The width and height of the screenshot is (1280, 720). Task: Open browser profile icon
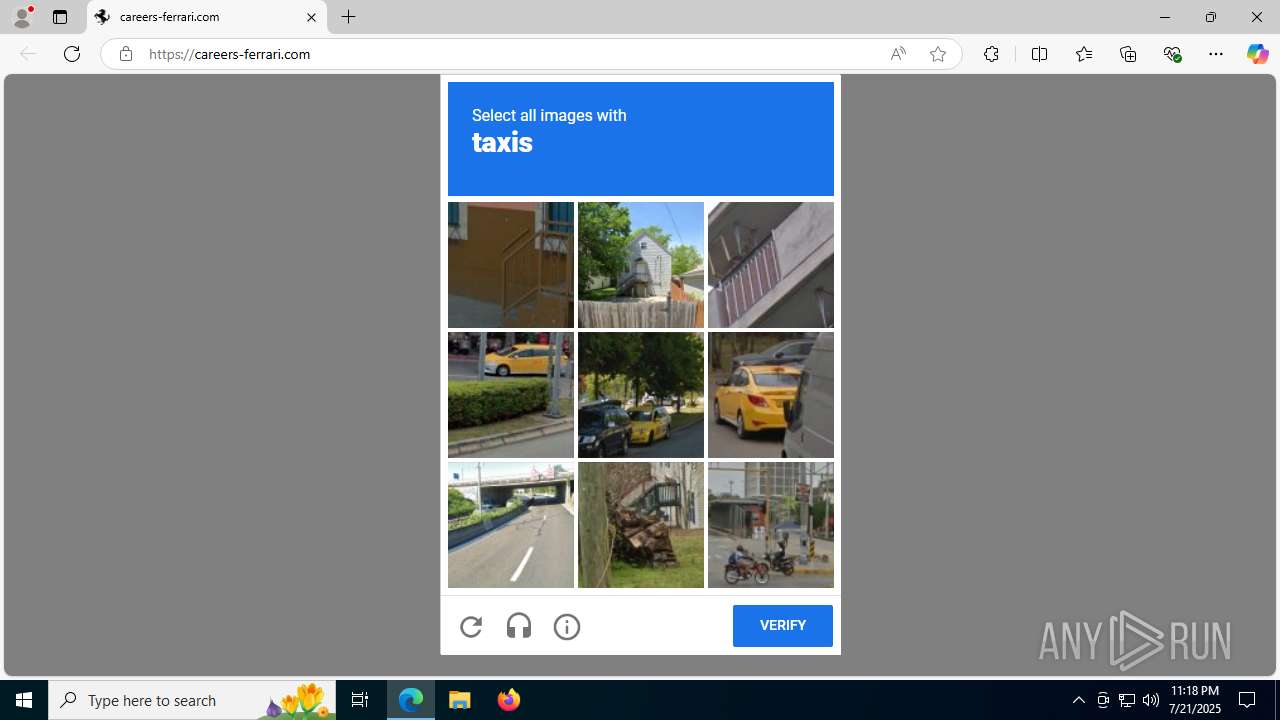click(x=22, y=17)
